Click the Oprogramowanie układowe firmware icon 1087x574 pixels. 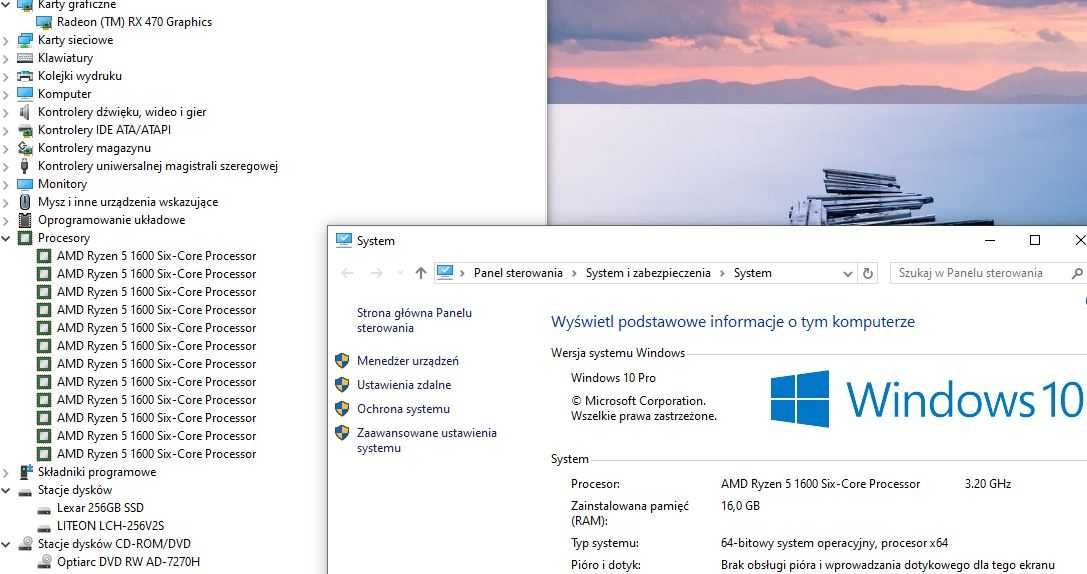(25, 220)
